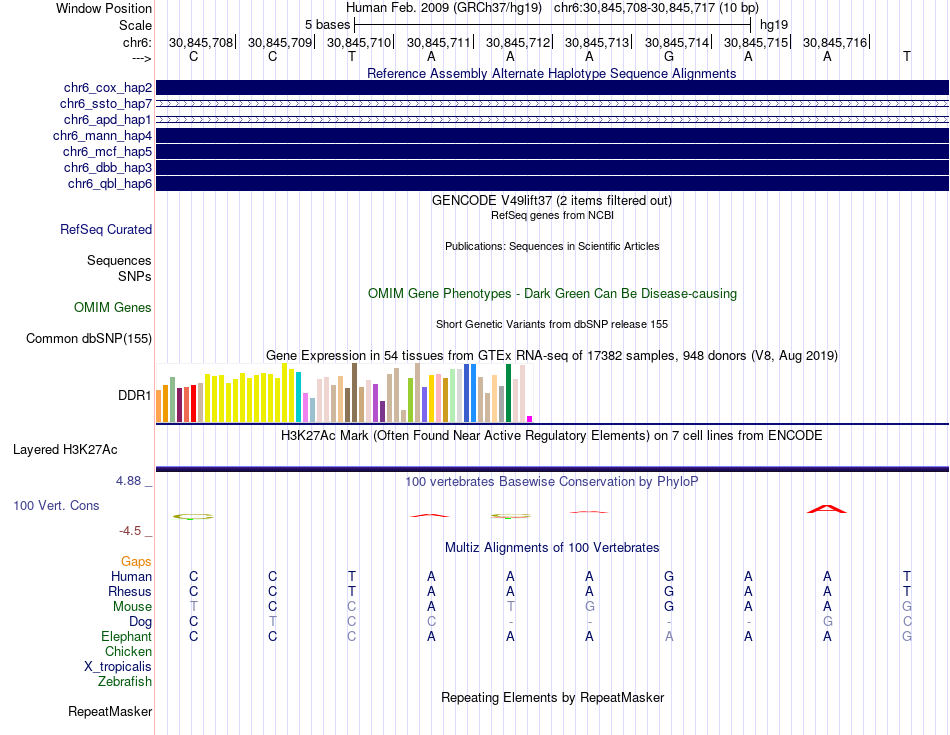Click the OMIM Genes side label
Viewport: 950px width, 735px height.
(x=113, y=308)
